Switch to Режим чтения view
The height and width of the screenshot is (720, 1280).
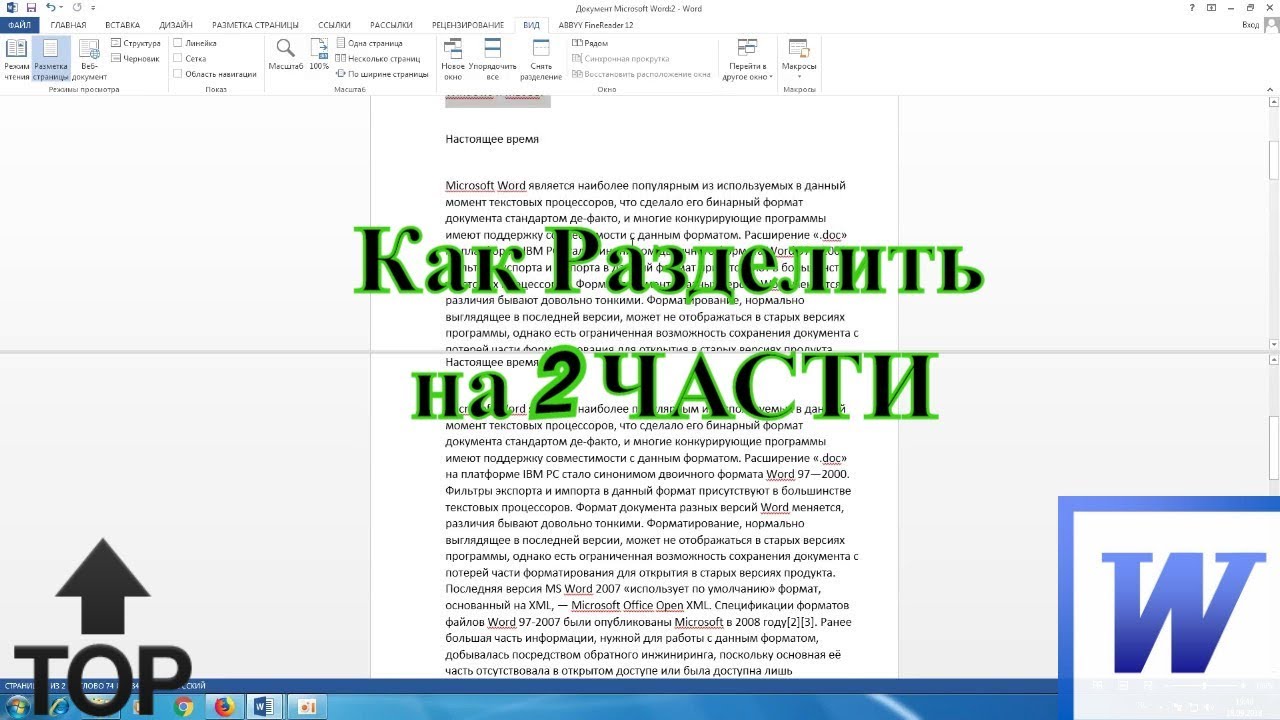[x=16, y=60]
